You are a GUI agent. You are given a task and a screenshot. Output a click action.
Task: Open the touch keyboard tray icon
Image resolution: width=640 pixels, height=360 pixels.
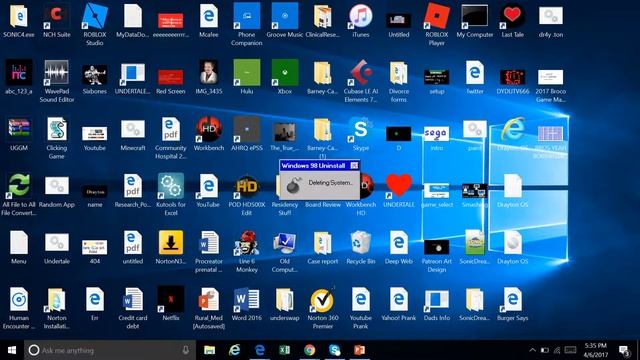[x=570, y=350]
